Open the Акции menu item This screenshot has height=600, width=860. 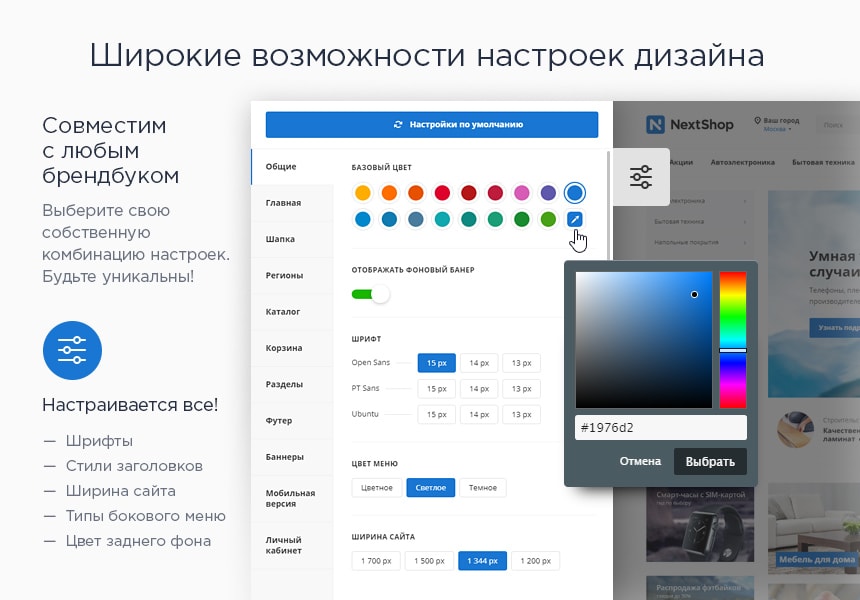click(x=682, y=162)
